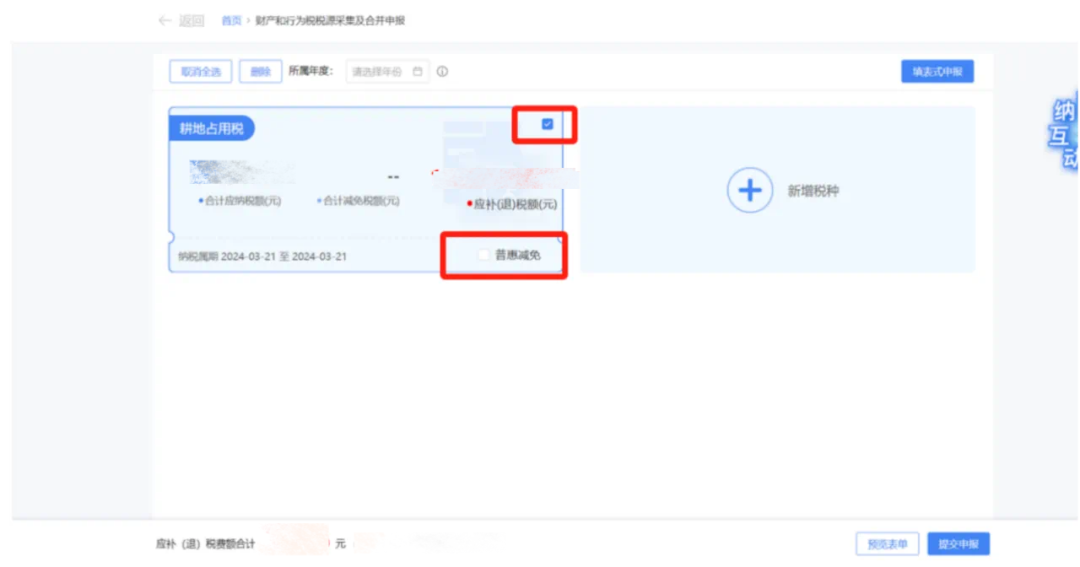Click the 新增税种 label
This screenshot has width=1080, height=567.
click(x=813, y=191)
